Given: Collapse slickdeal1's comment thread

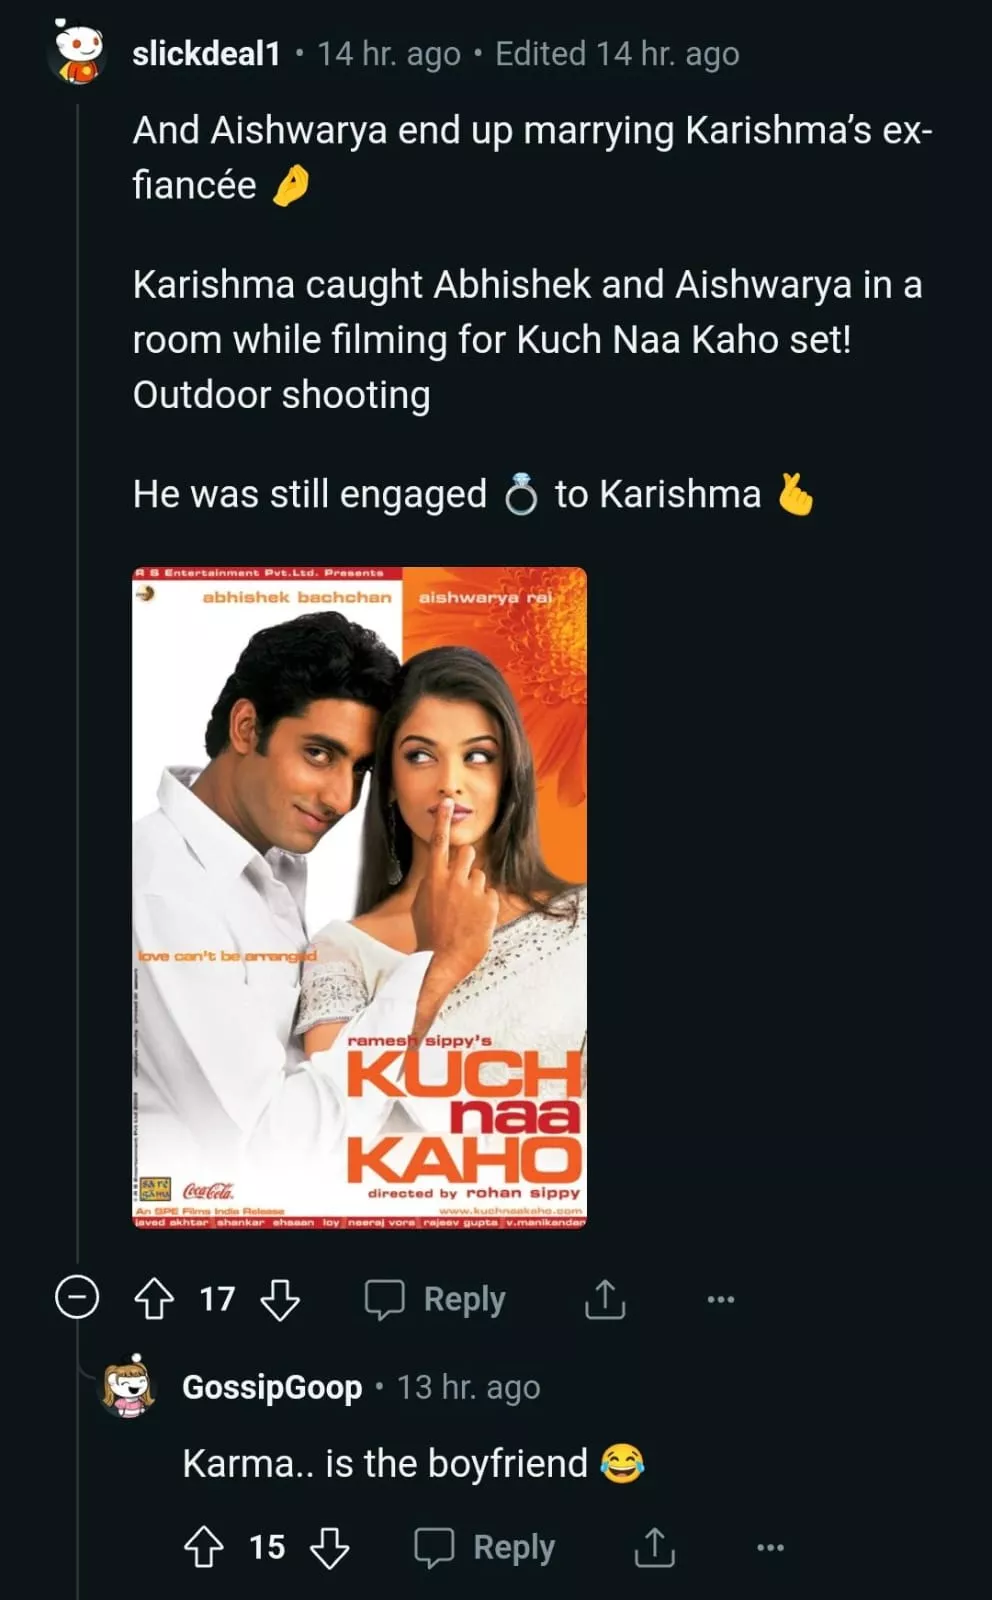Looking at the screenshot, I should 77,1298.
